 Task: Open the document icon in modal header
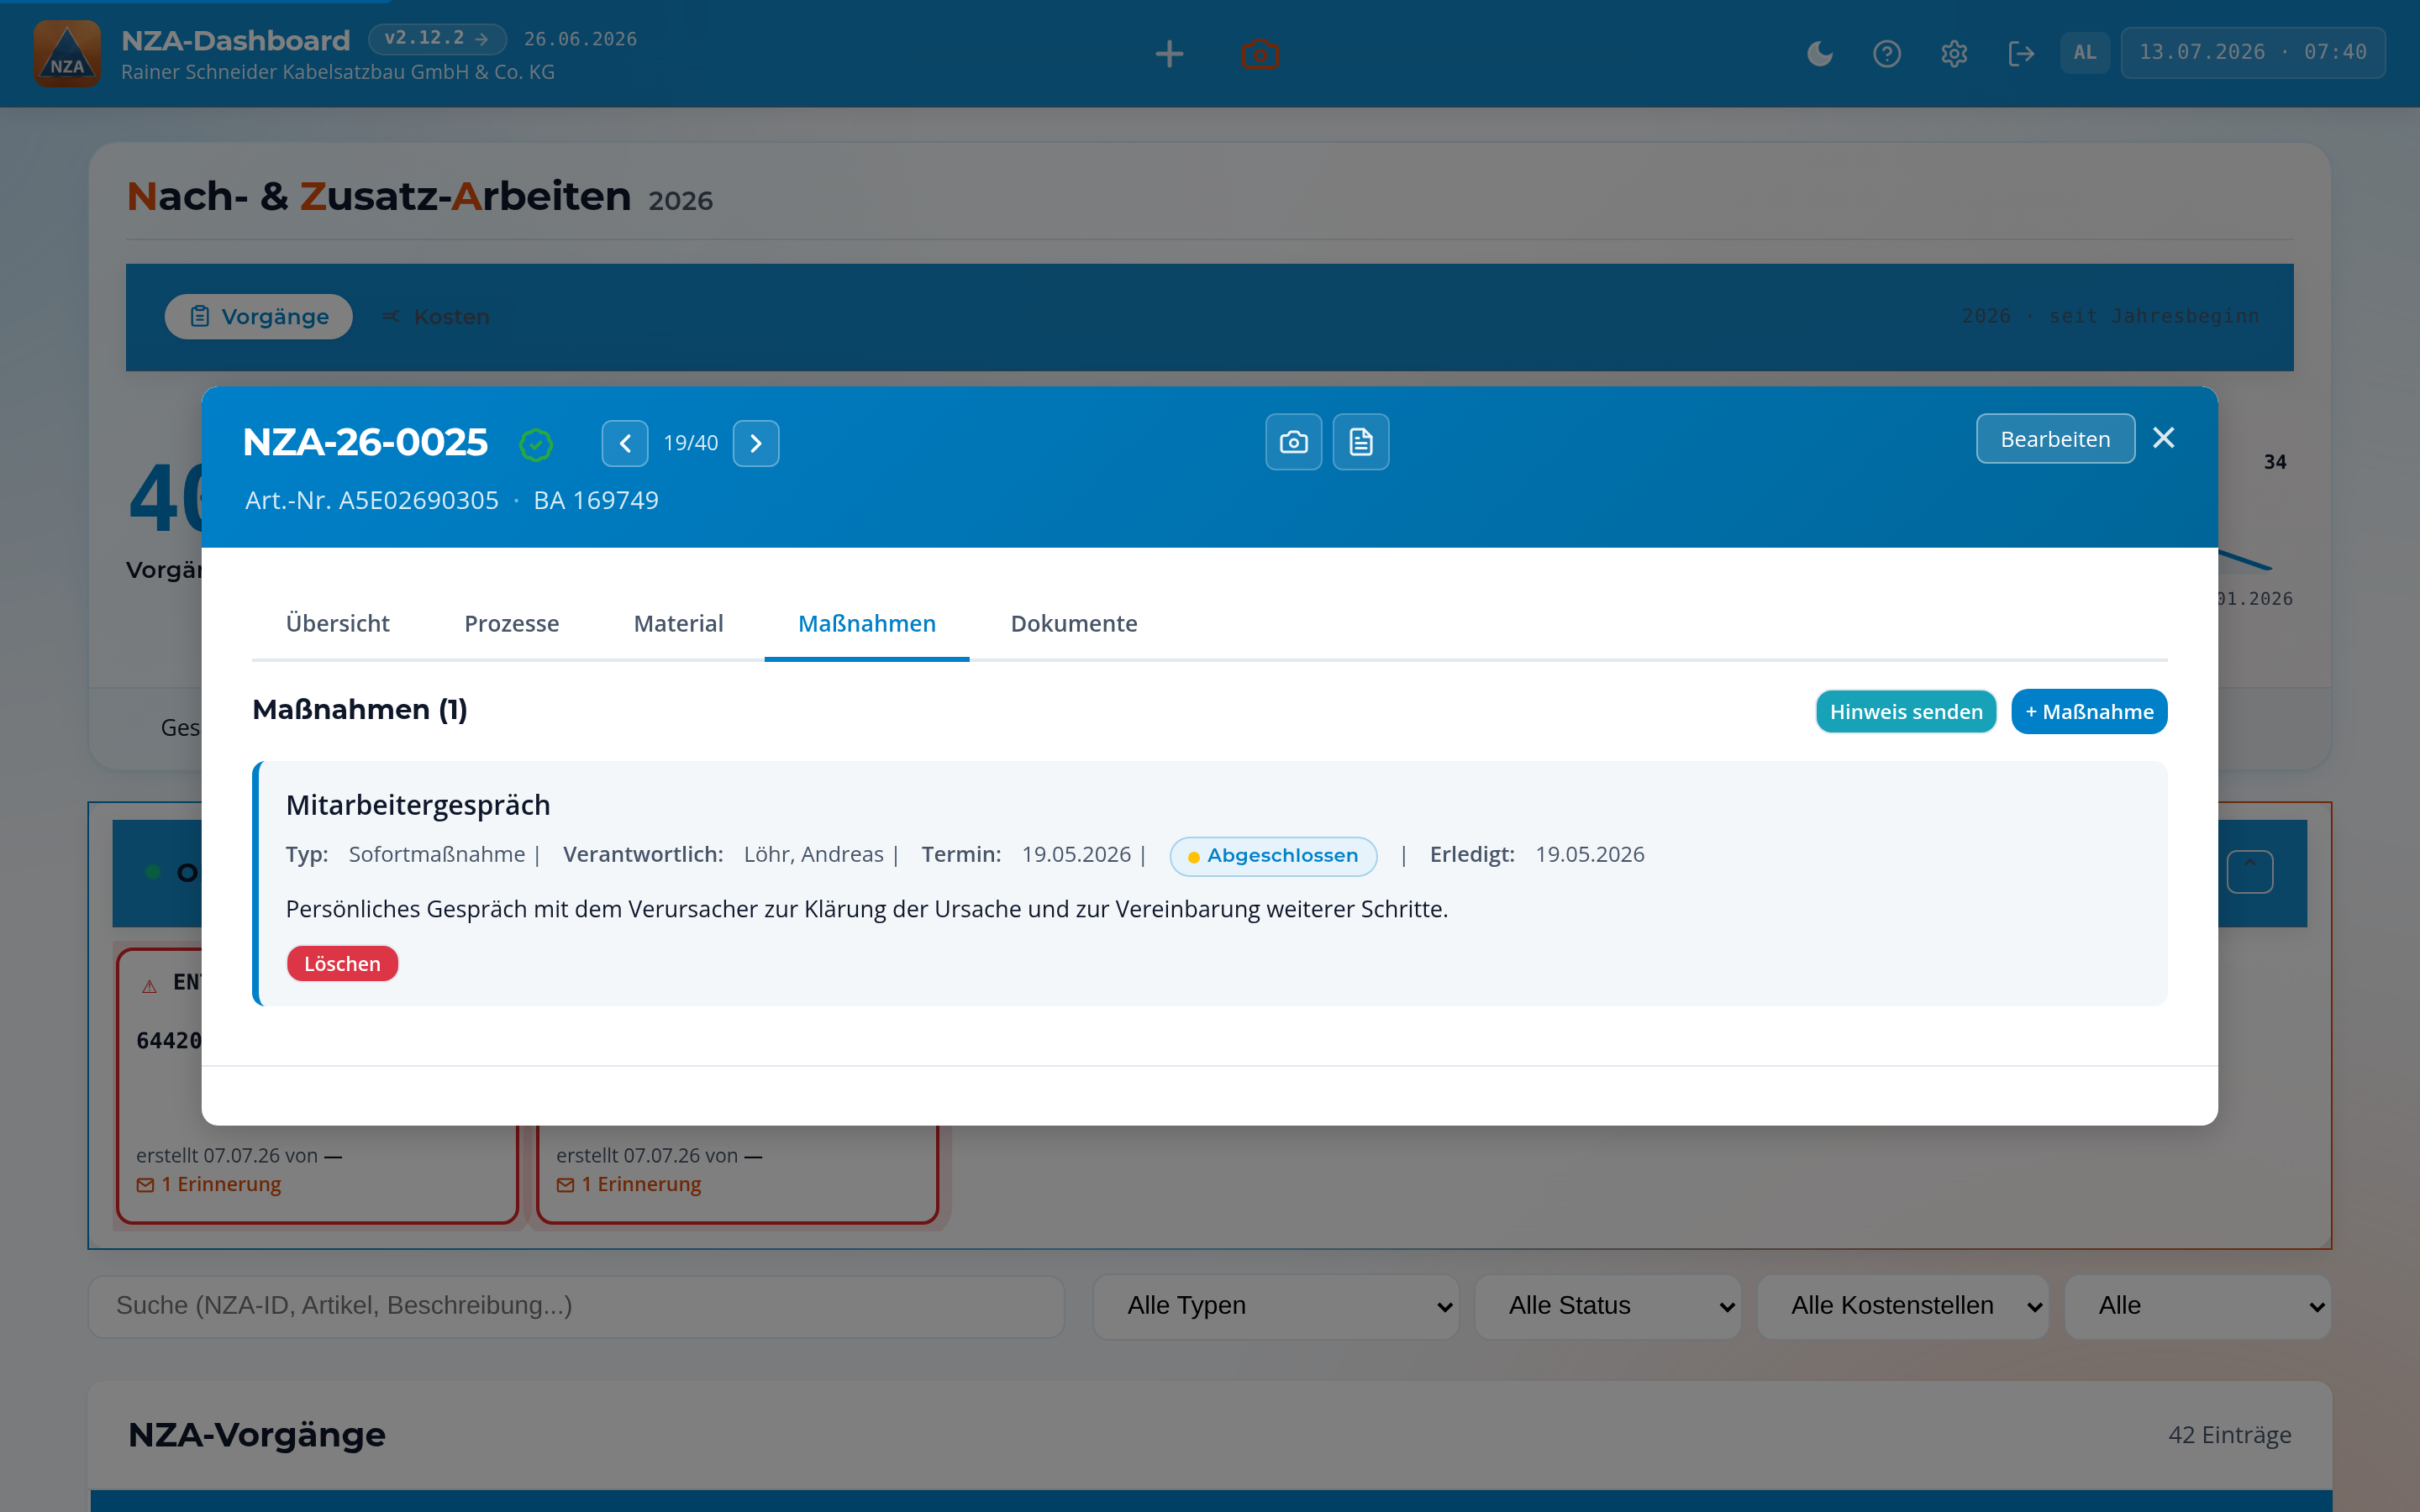[1360, 442]
